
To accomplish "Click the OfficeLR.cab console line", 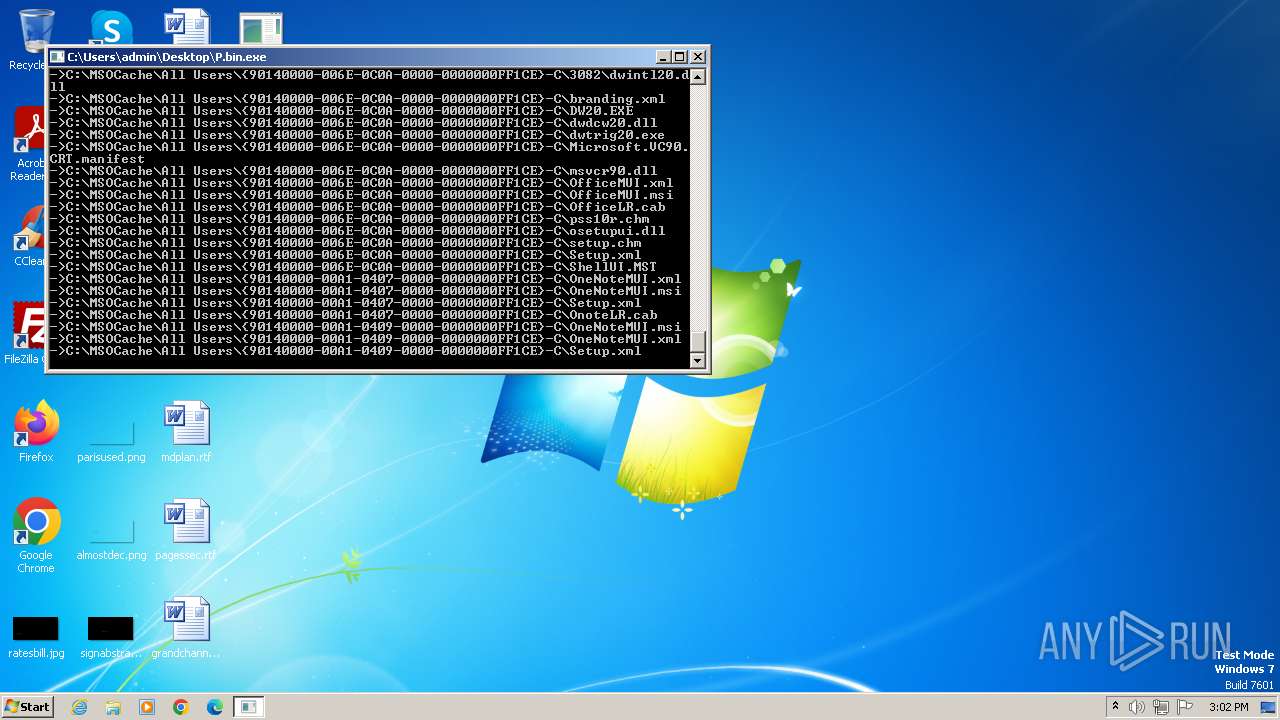I will click(358, 207).
